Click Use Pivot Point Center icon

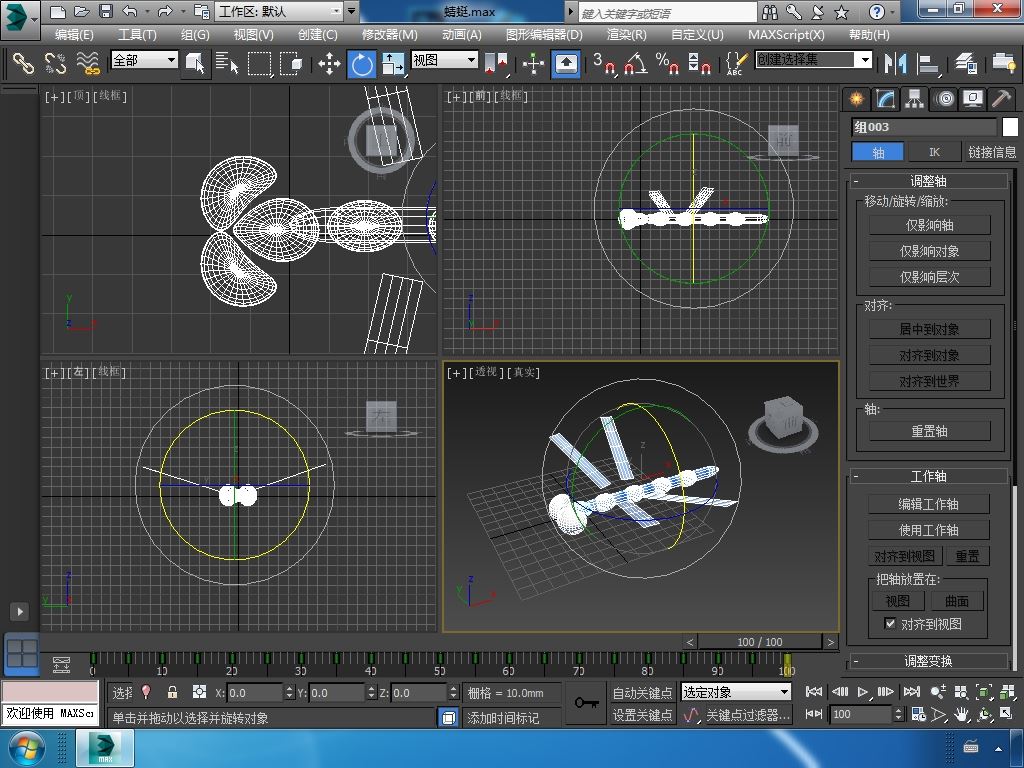pyautogui.click(x=496, y=63)
